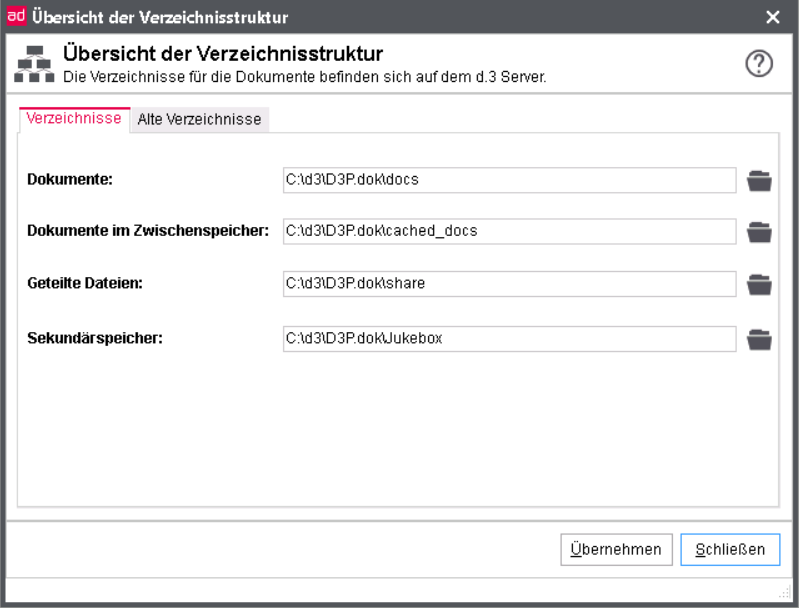Viewport: 799px width, 608px height.
Task: Click the directory structure icon in header
Action: (x=34, y=64)
